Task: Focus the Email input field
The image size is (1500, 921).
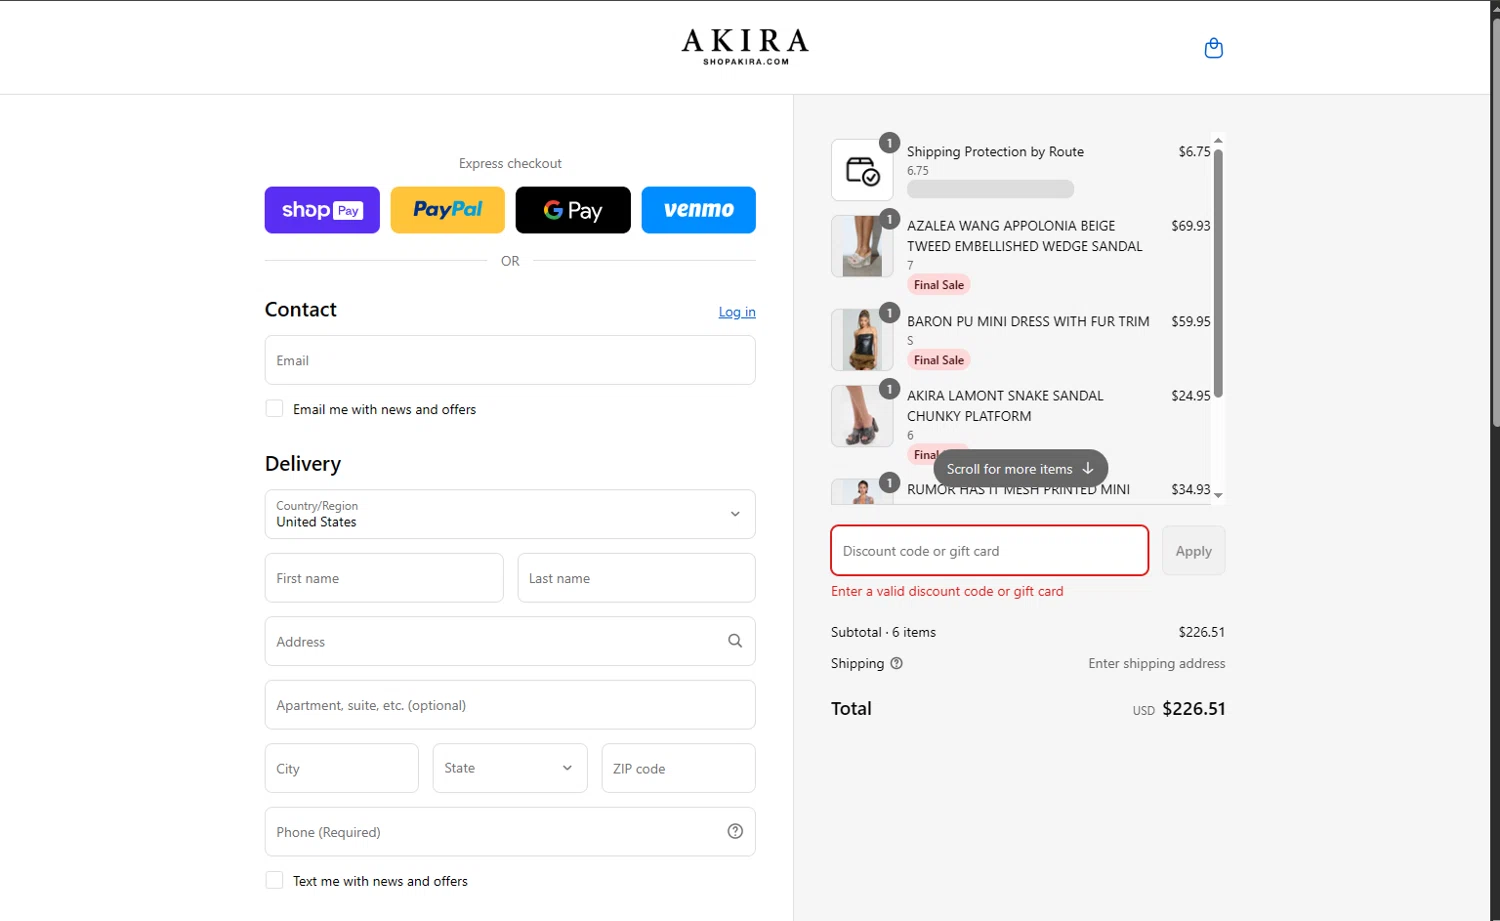Action: click(x=510, y=360)
